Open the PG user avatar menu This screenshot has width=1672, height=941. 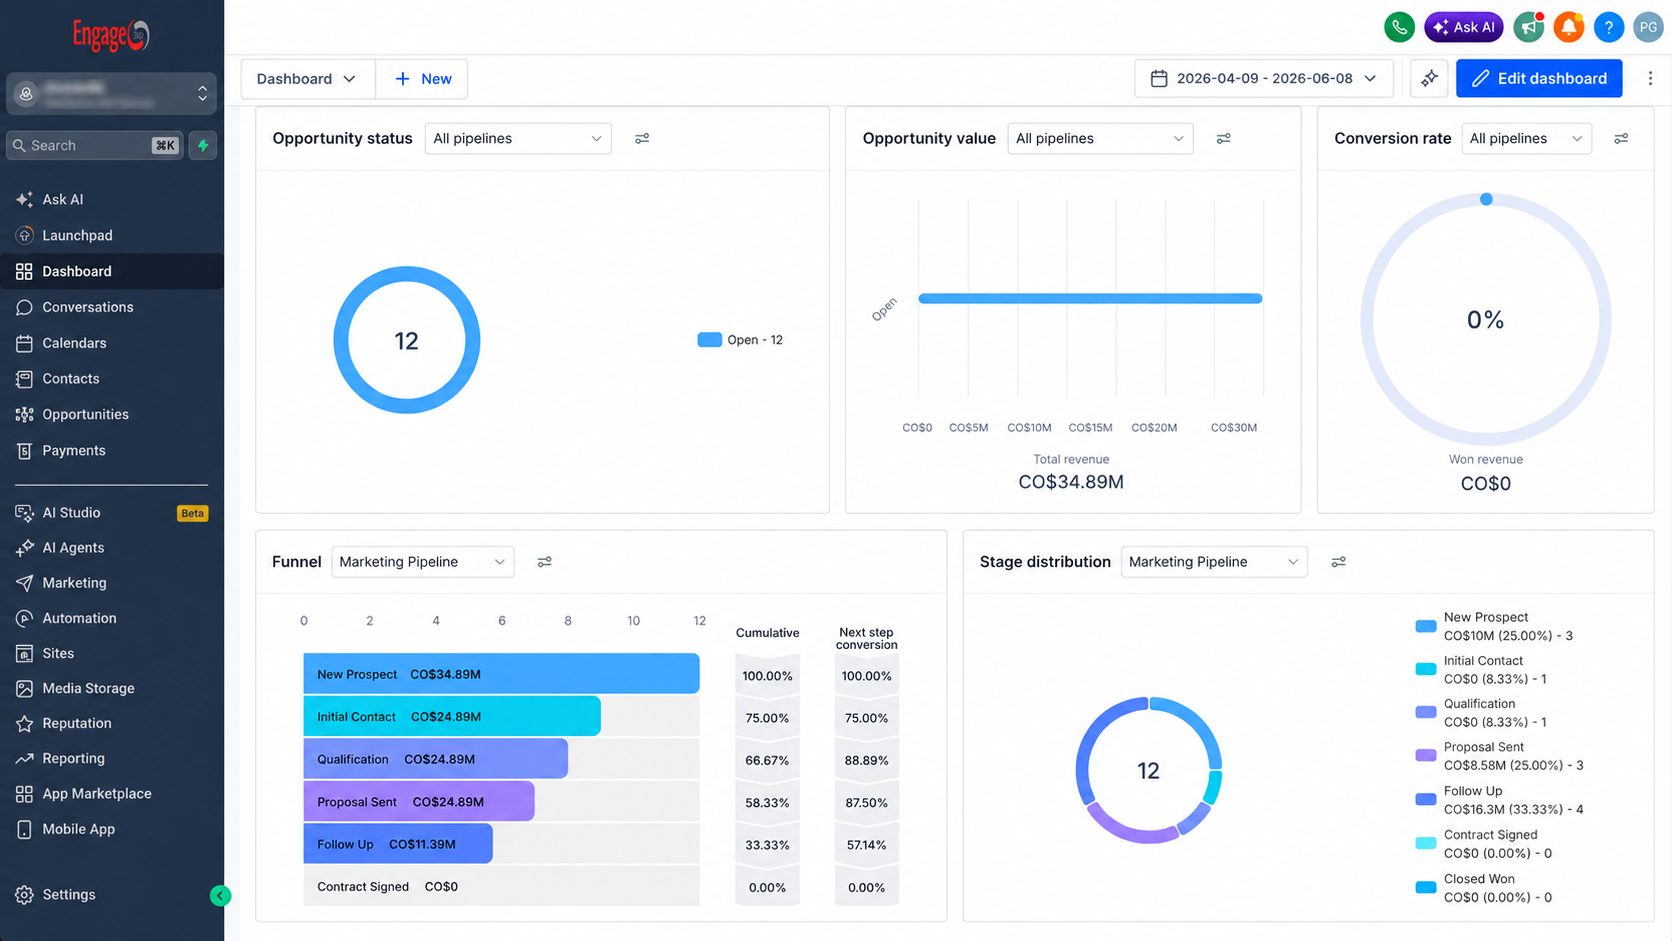coord(1648,27)
